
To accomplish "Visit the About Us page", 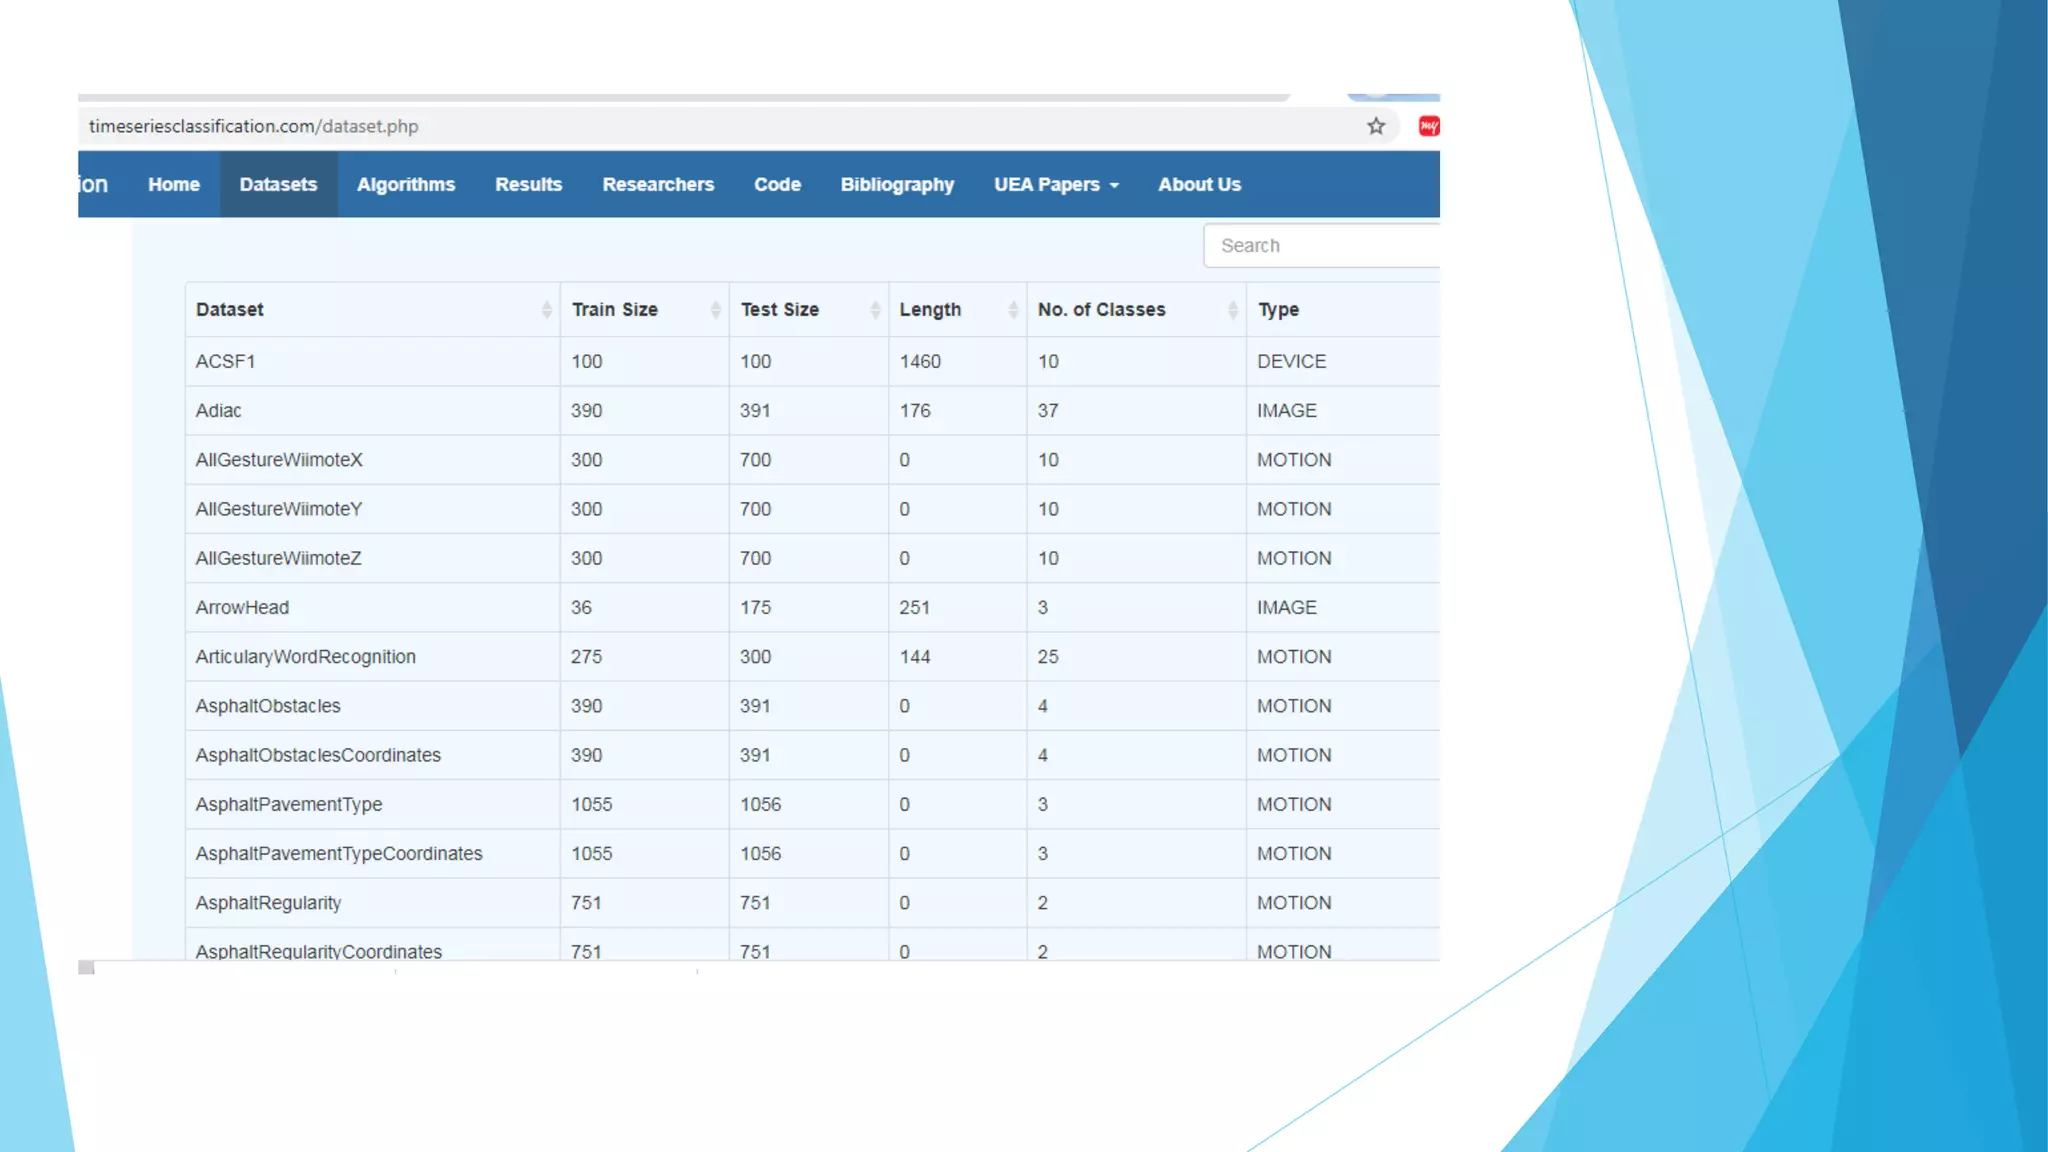I will point(1199,185).
